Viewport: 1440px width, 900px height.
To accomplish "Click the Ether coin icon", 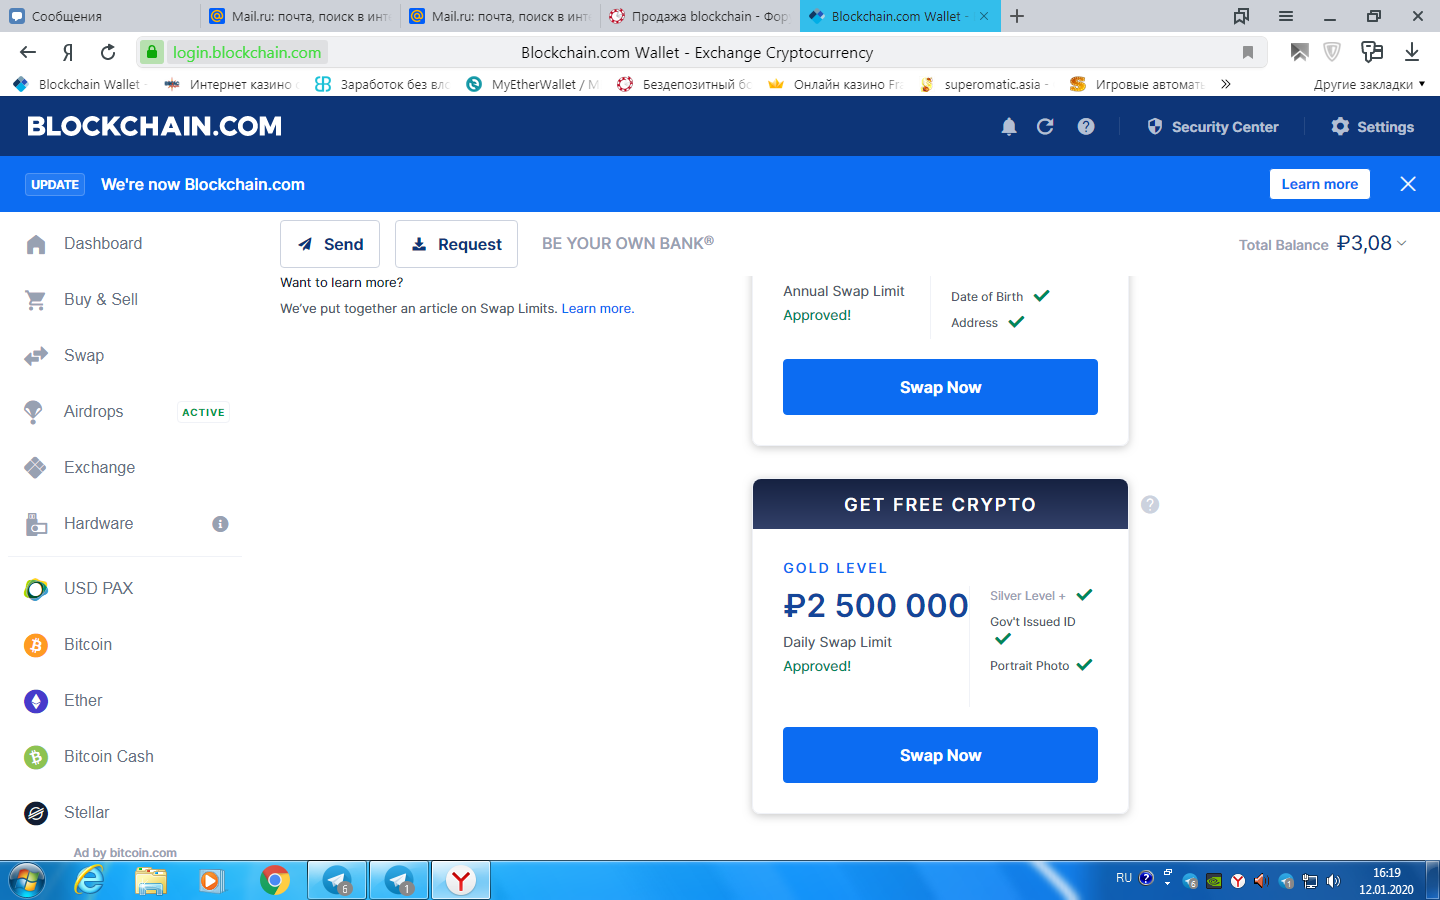I will (x=36, y=701).
